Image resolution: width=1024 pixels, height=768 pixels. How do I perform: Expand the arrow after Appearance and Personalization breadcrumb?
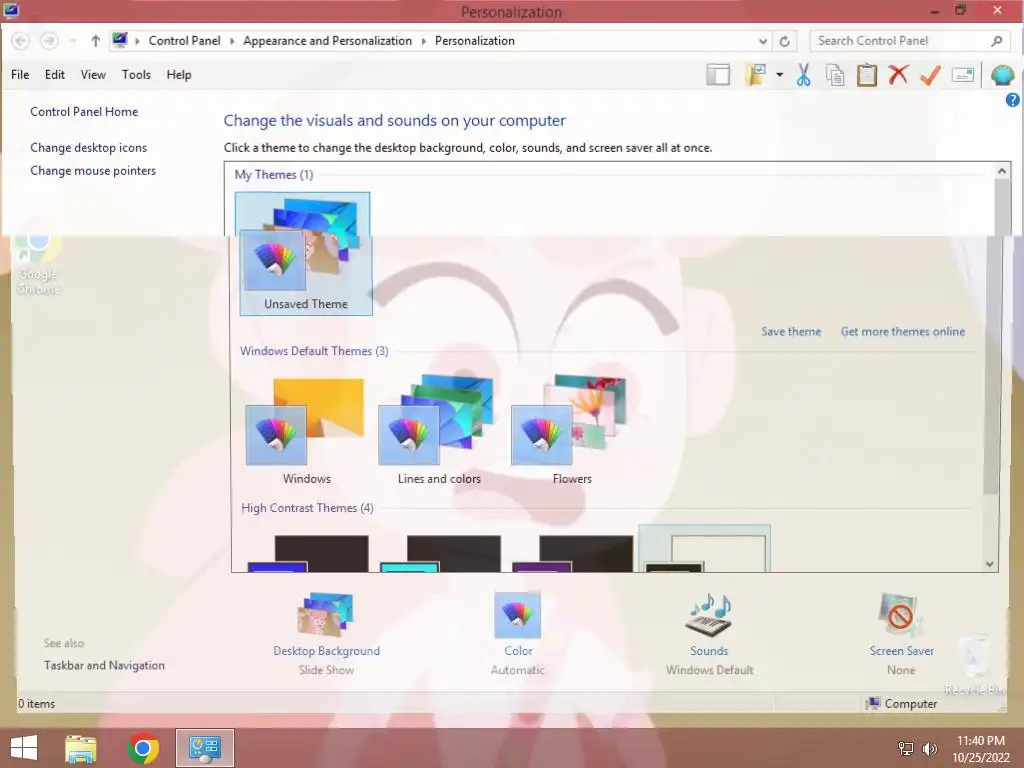423,41
